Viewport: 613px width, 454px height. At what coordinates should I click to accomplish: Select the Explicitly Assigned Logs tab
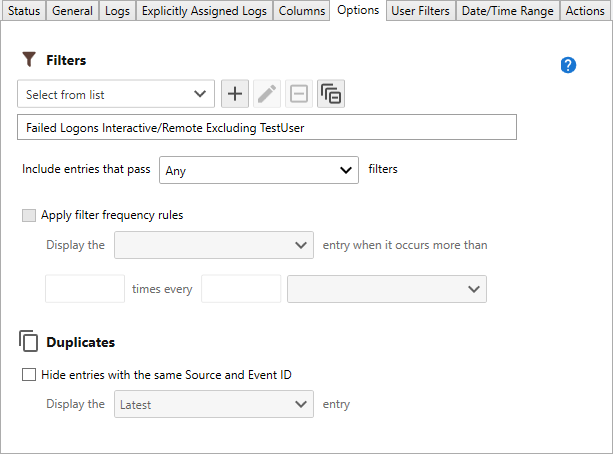(x=204, y=11)
